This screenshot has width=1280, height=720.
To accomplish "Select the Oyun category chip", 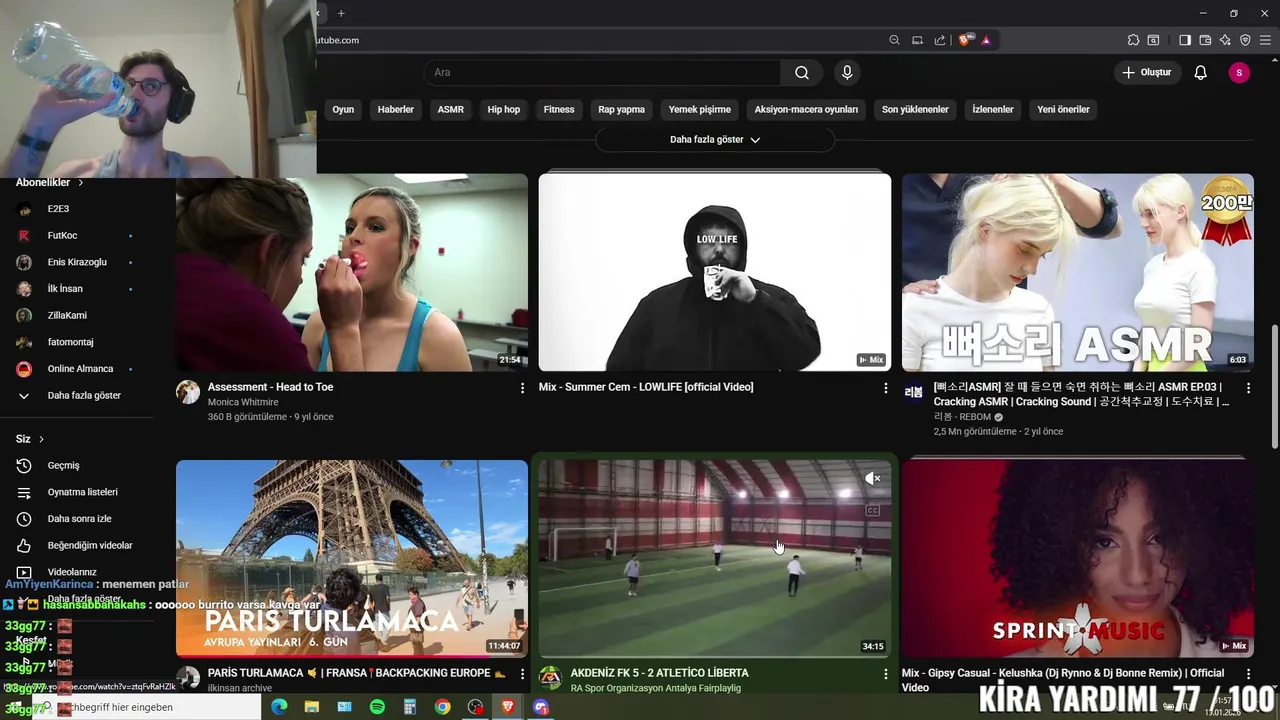I will coord(343,109).
